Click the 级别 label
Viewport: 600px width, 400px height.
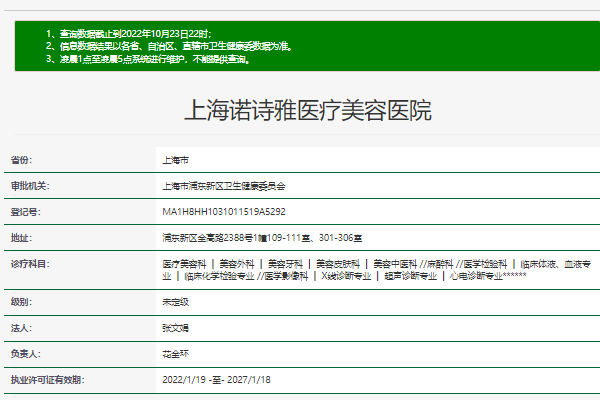pyautogui.click(x=21, y=302)
